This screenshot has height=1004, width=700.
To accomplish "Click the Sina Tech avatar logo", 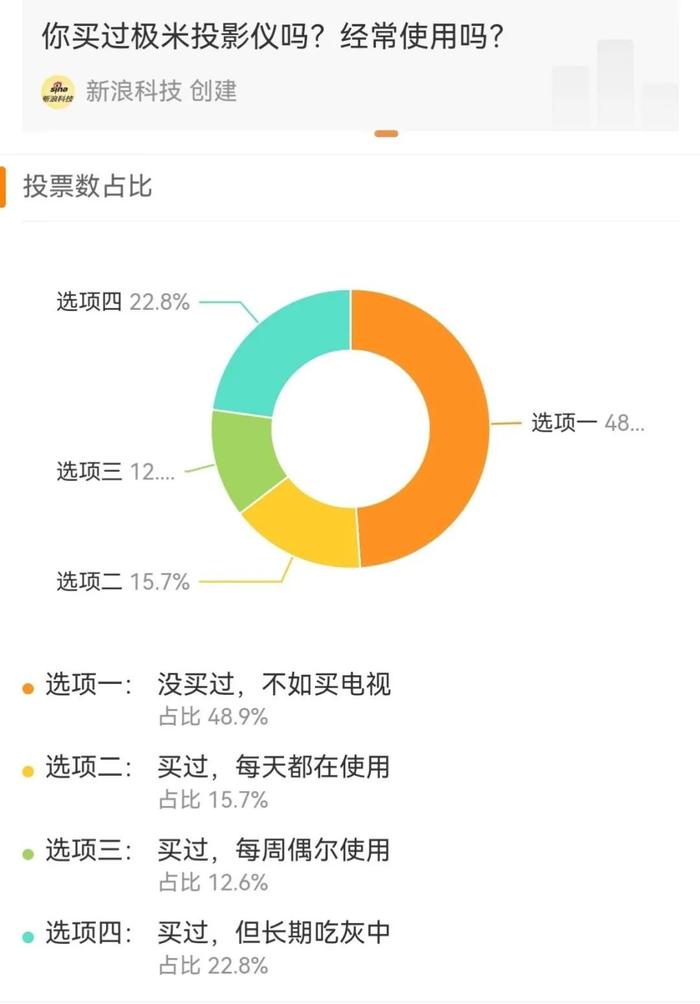I will pyautogui.click(x=58, y=91).
